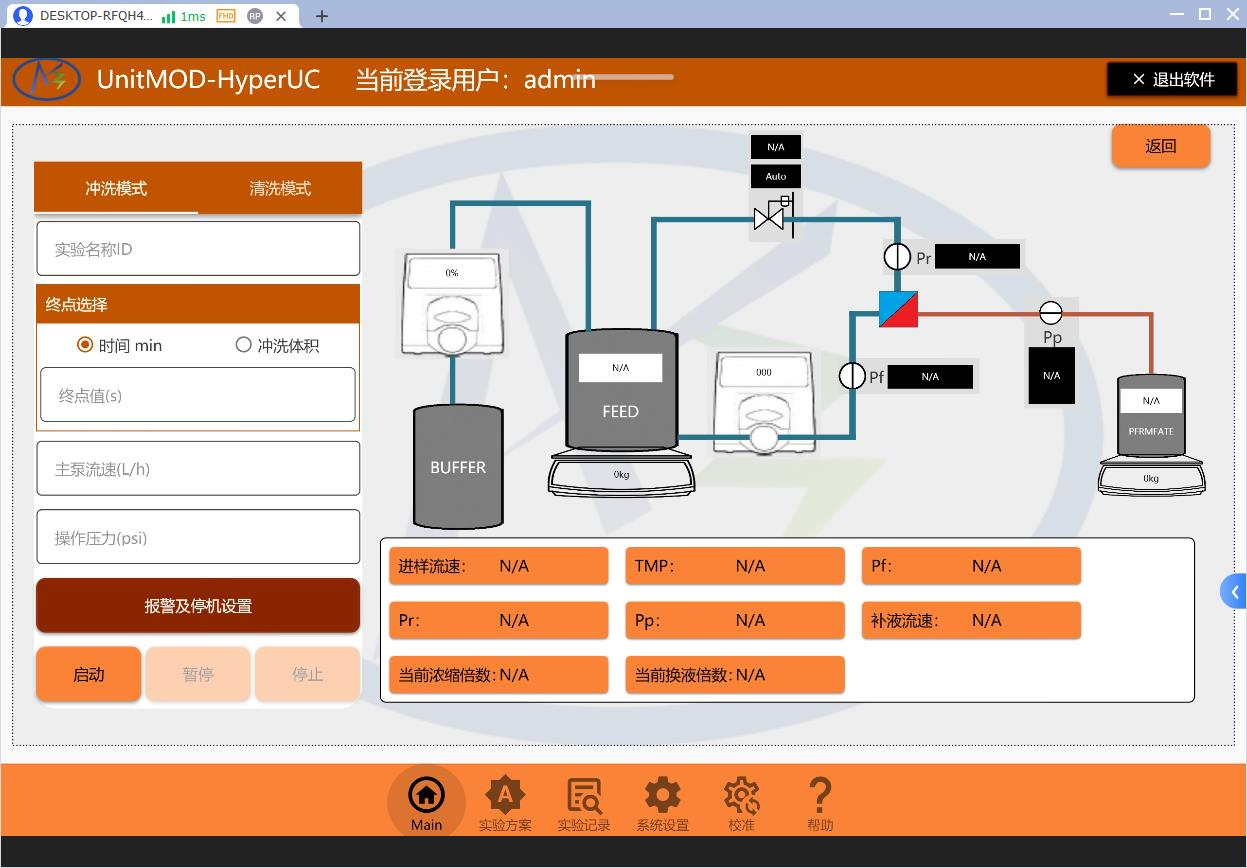
Task: Open 校准 calibration icon
Action: point(741,804)
